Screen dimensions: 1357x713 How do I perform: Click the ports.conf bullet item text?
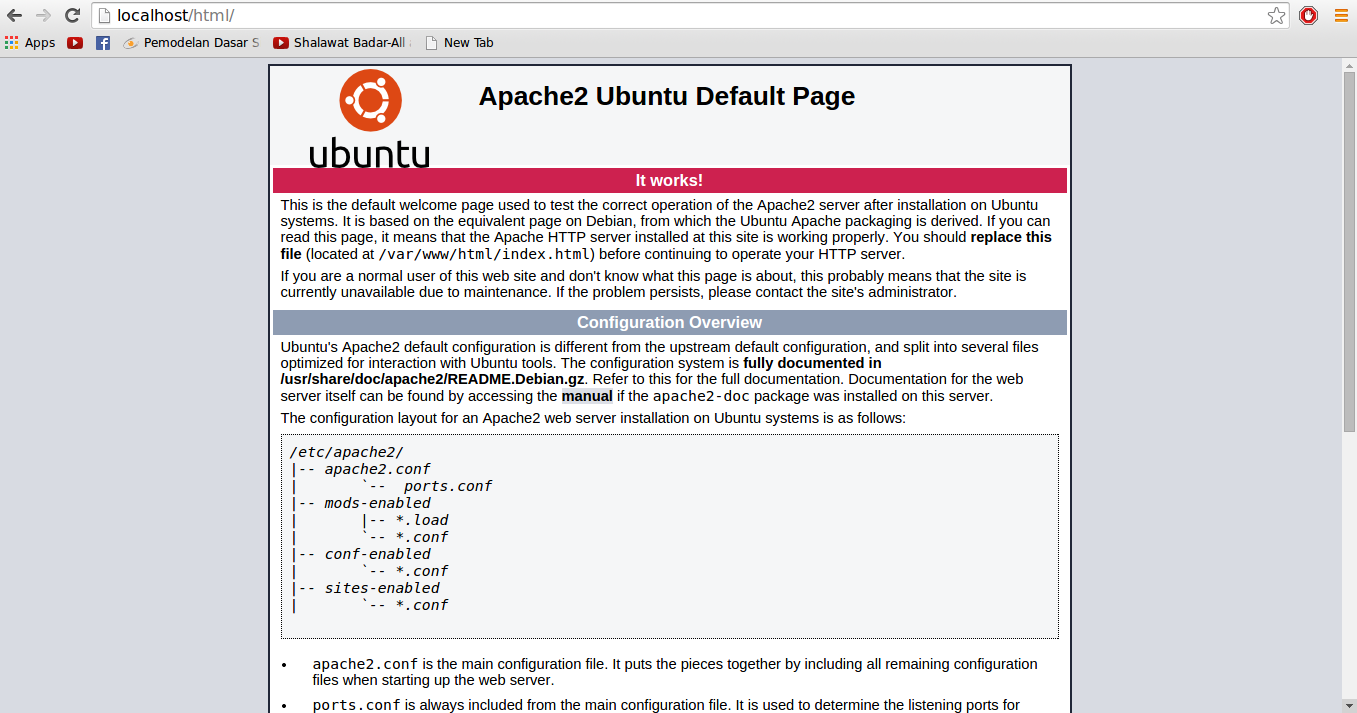click(666, 705)
